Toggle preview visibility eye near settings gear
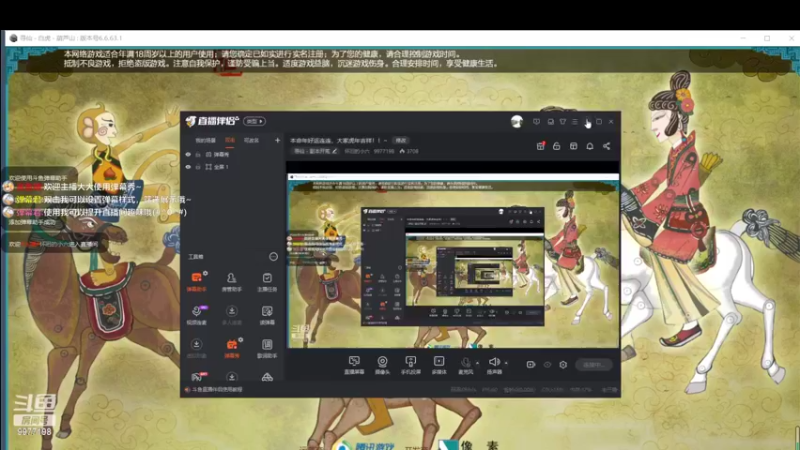The image size is (800, 450). coord(547,364)
